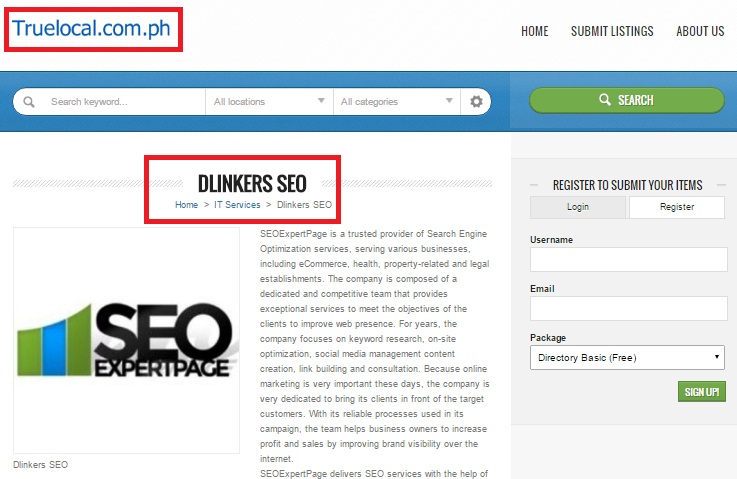Switch to the Register tab

tap(676, 207)
